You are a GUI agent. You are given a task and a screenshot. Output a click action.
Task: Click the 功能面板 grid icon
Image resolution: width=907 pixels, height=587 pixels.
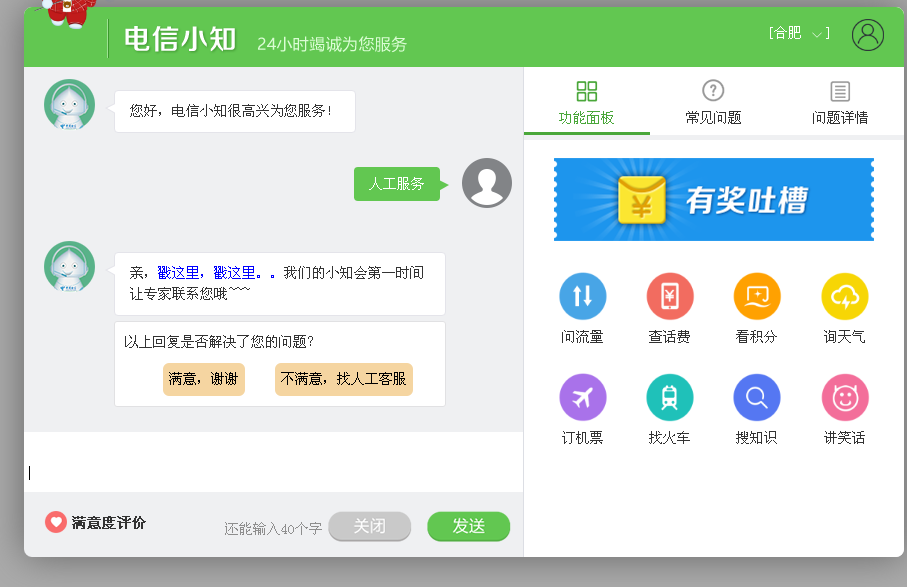click(587, 91)
